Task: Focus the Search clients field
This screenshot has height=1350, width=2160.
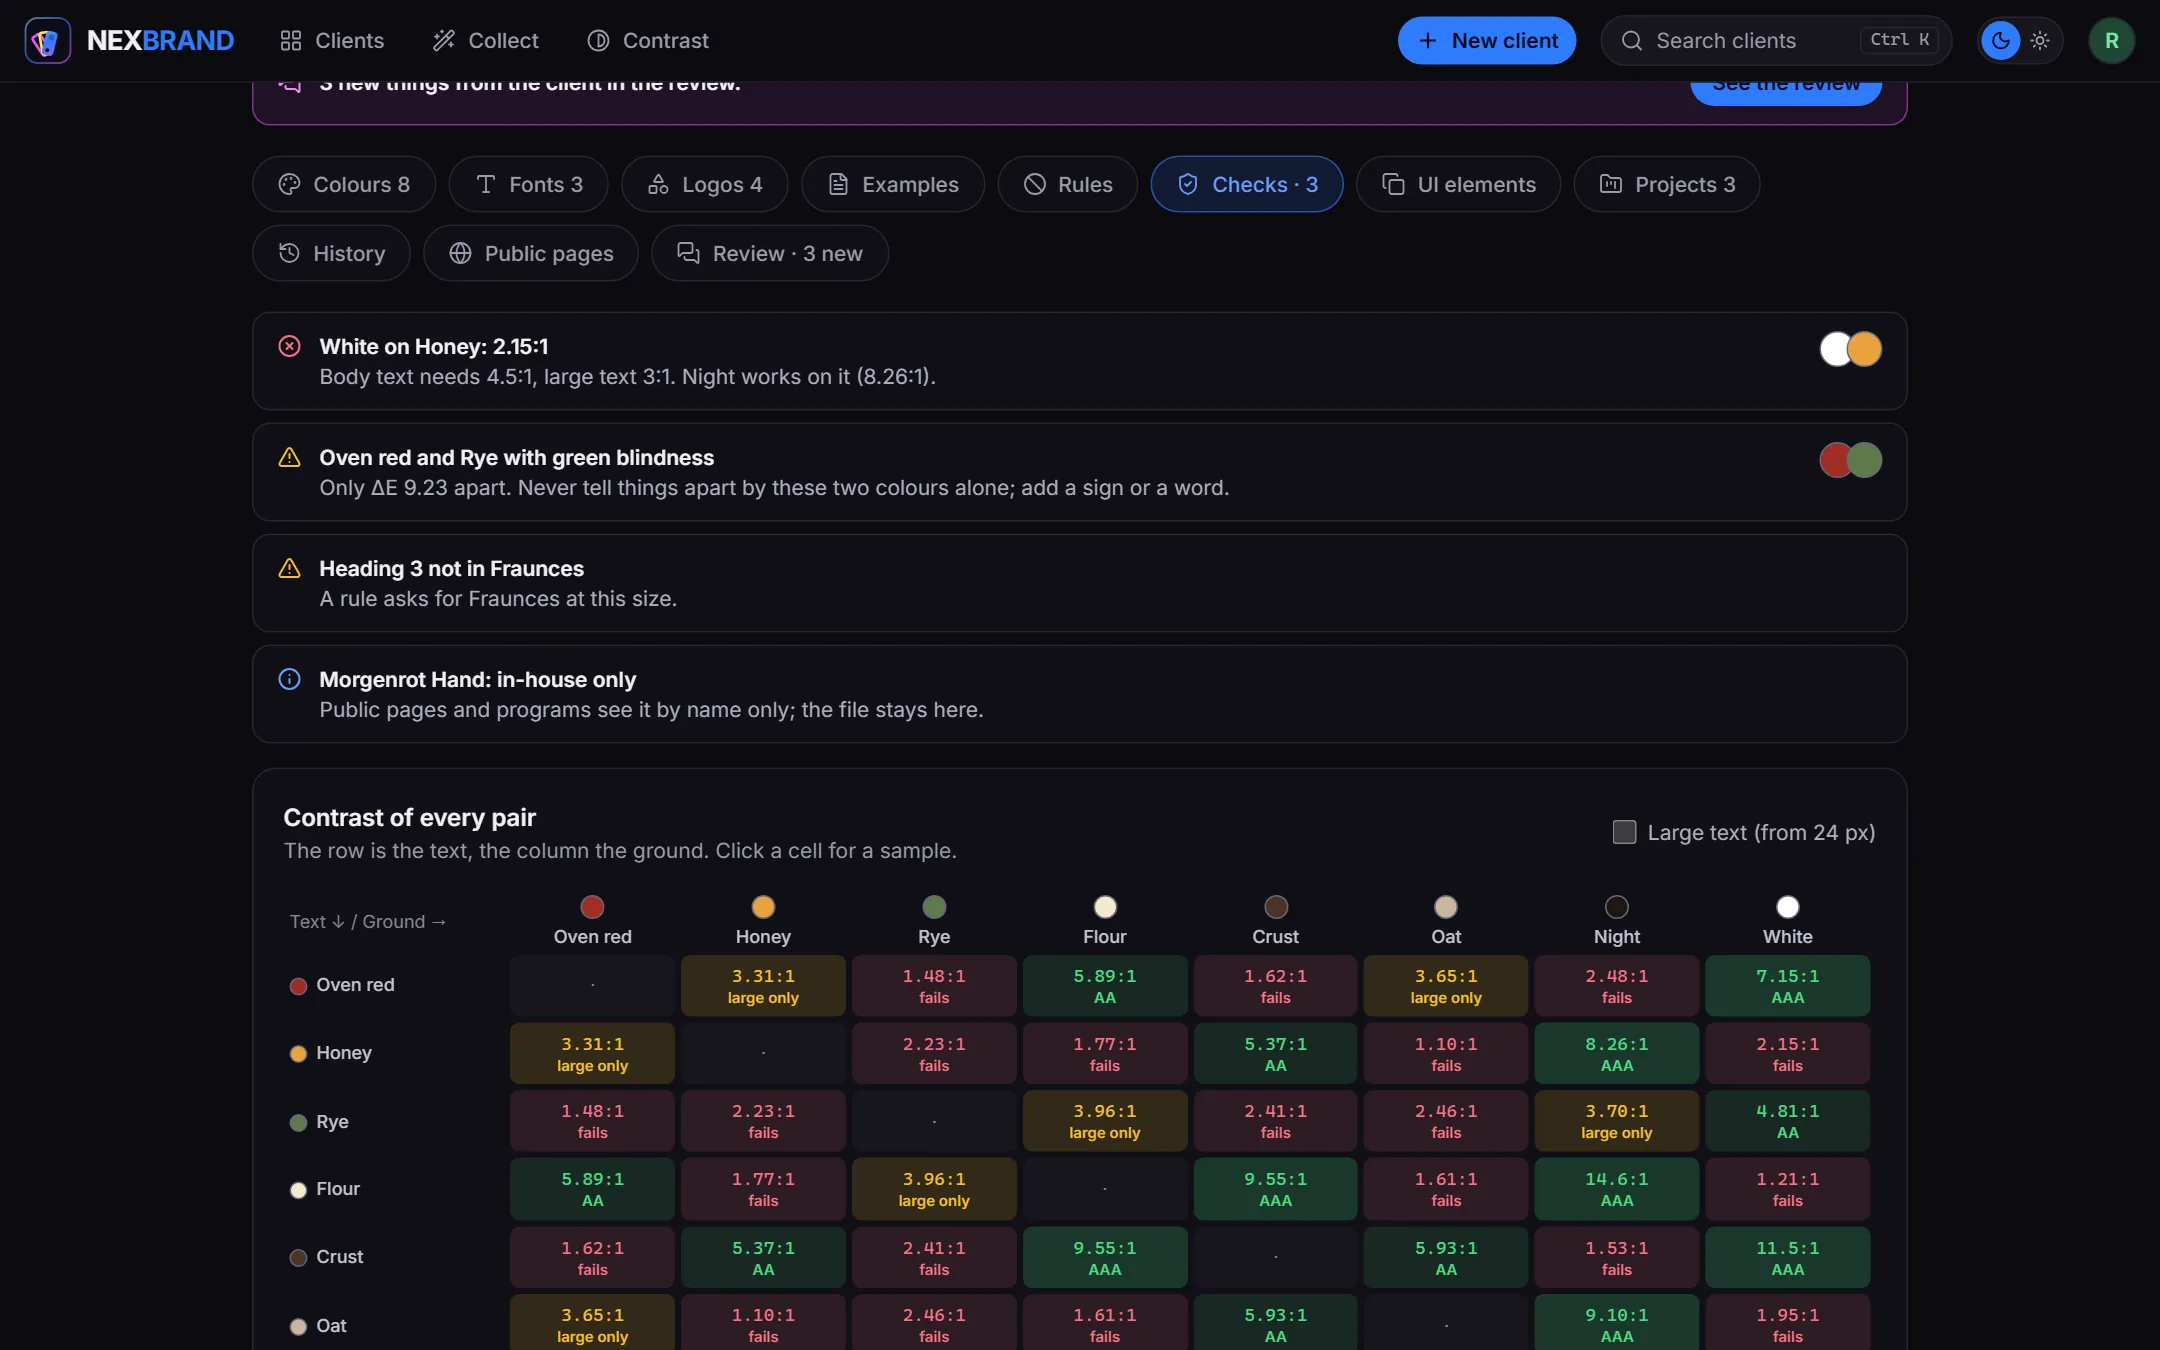Action: (x=1776, y=41)
